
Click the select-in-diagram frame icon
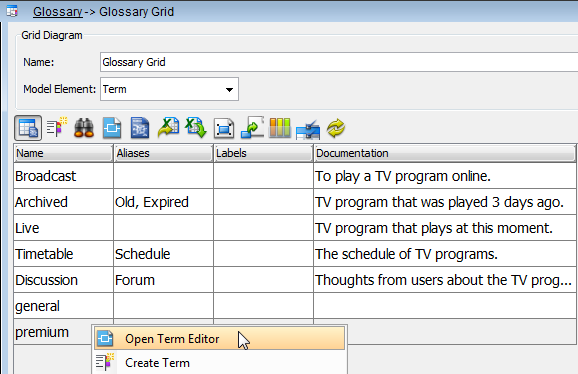coord(224,128)
